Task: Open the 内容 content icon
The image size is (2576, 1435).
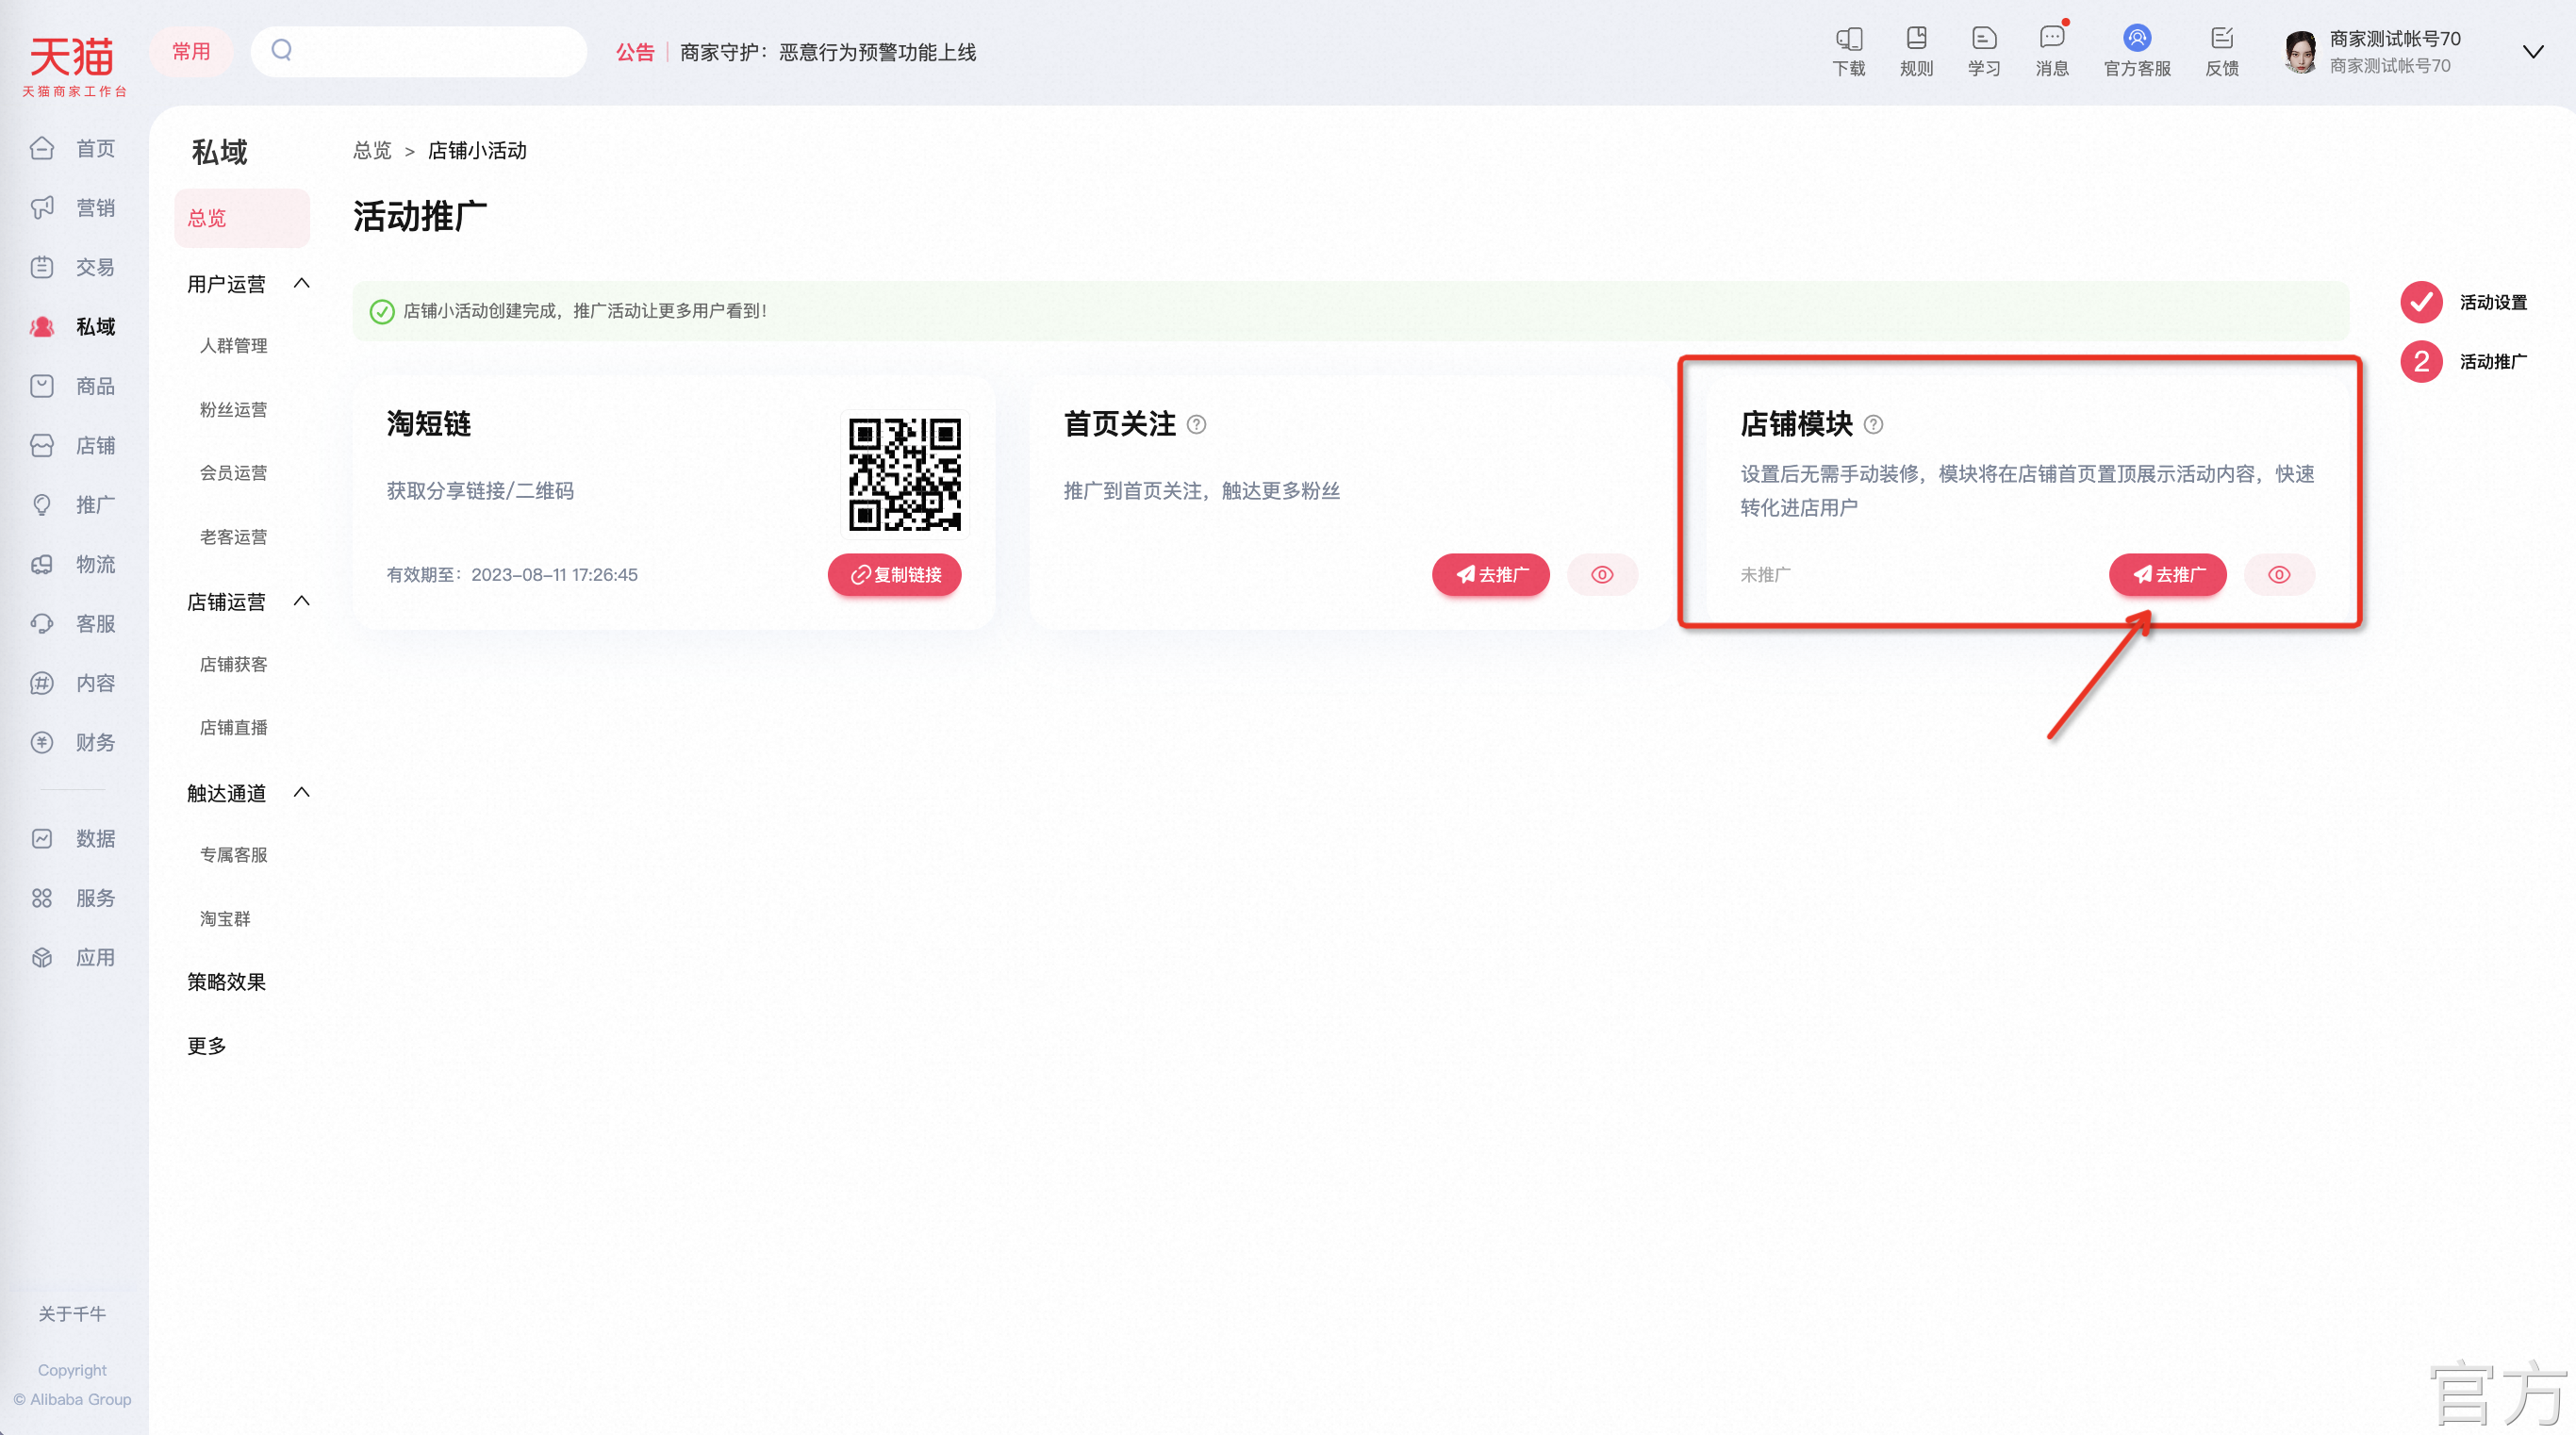Action: click(x=41, y=683)
